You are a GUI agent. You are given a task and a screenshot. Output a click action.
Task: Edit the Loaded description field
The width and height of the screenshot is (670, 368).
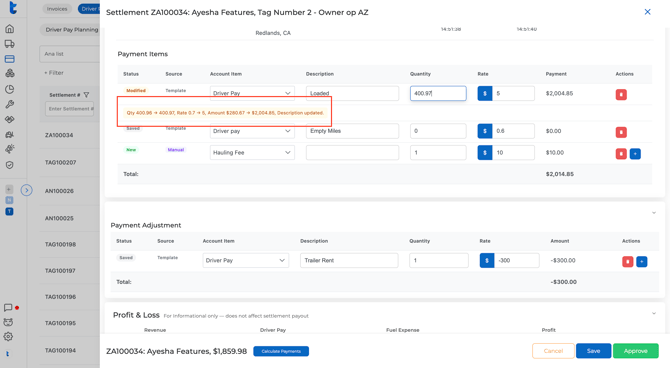tap(352, 93)
